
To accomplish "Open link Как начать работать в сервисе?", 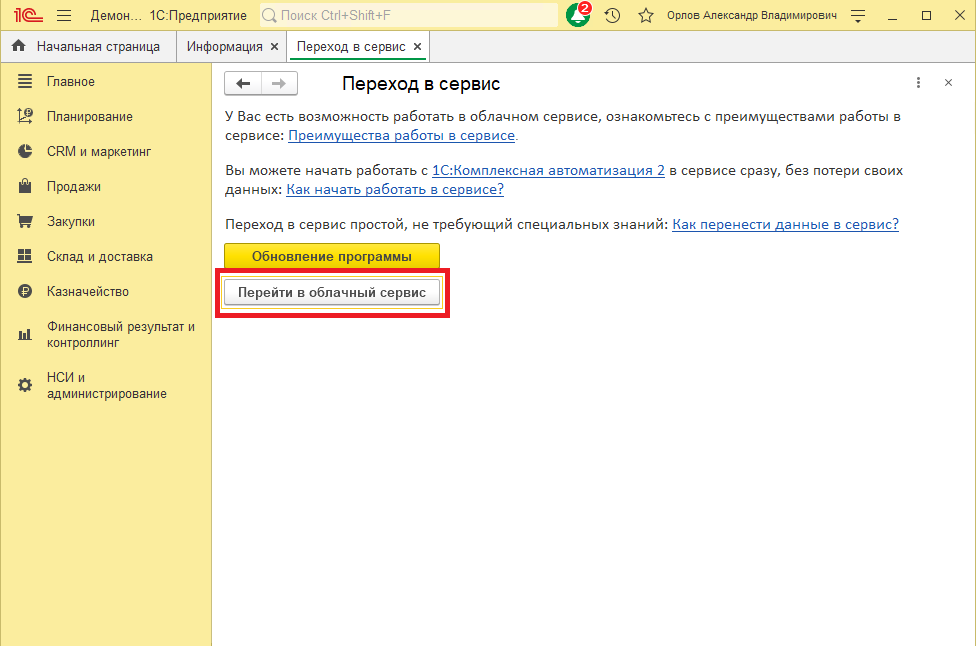I will click(x=395, y=189).
